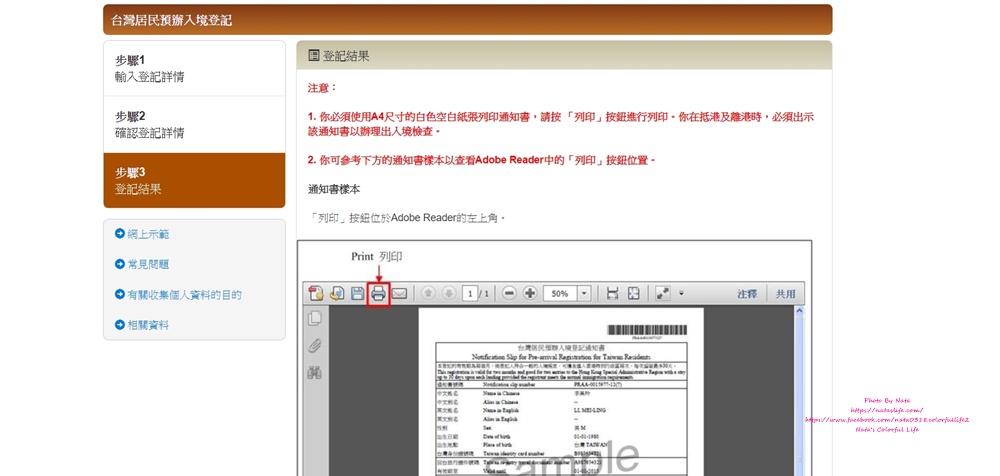Open 有關收集個人資料的目的 link
Viewport: 1000px width, 476px height.
tap(184, 295)
